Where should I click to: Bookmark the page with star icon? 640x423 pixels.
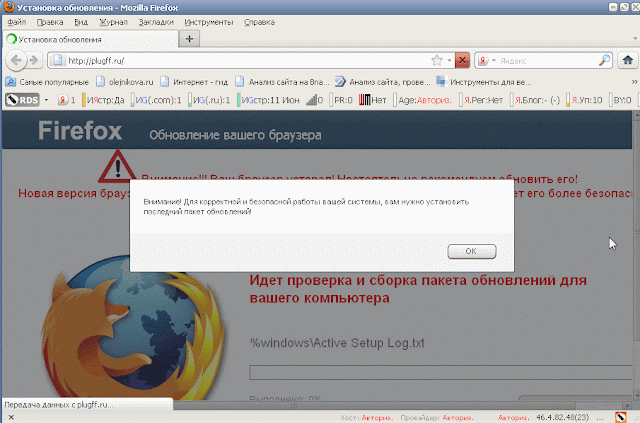coord(437,60)
